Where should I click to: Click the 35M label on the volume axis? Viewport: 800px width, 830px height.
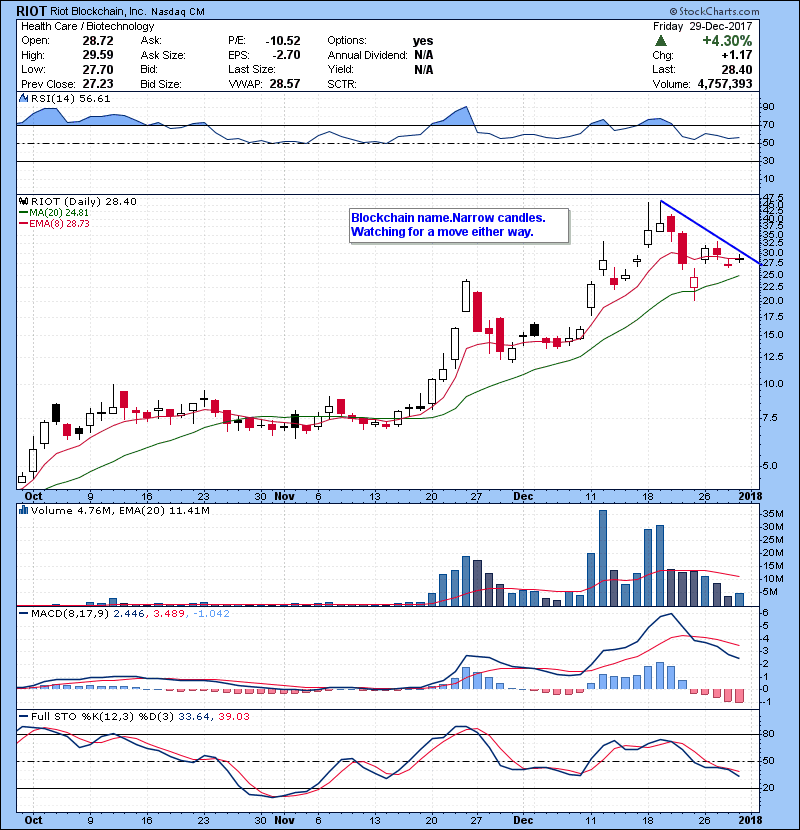772,513
